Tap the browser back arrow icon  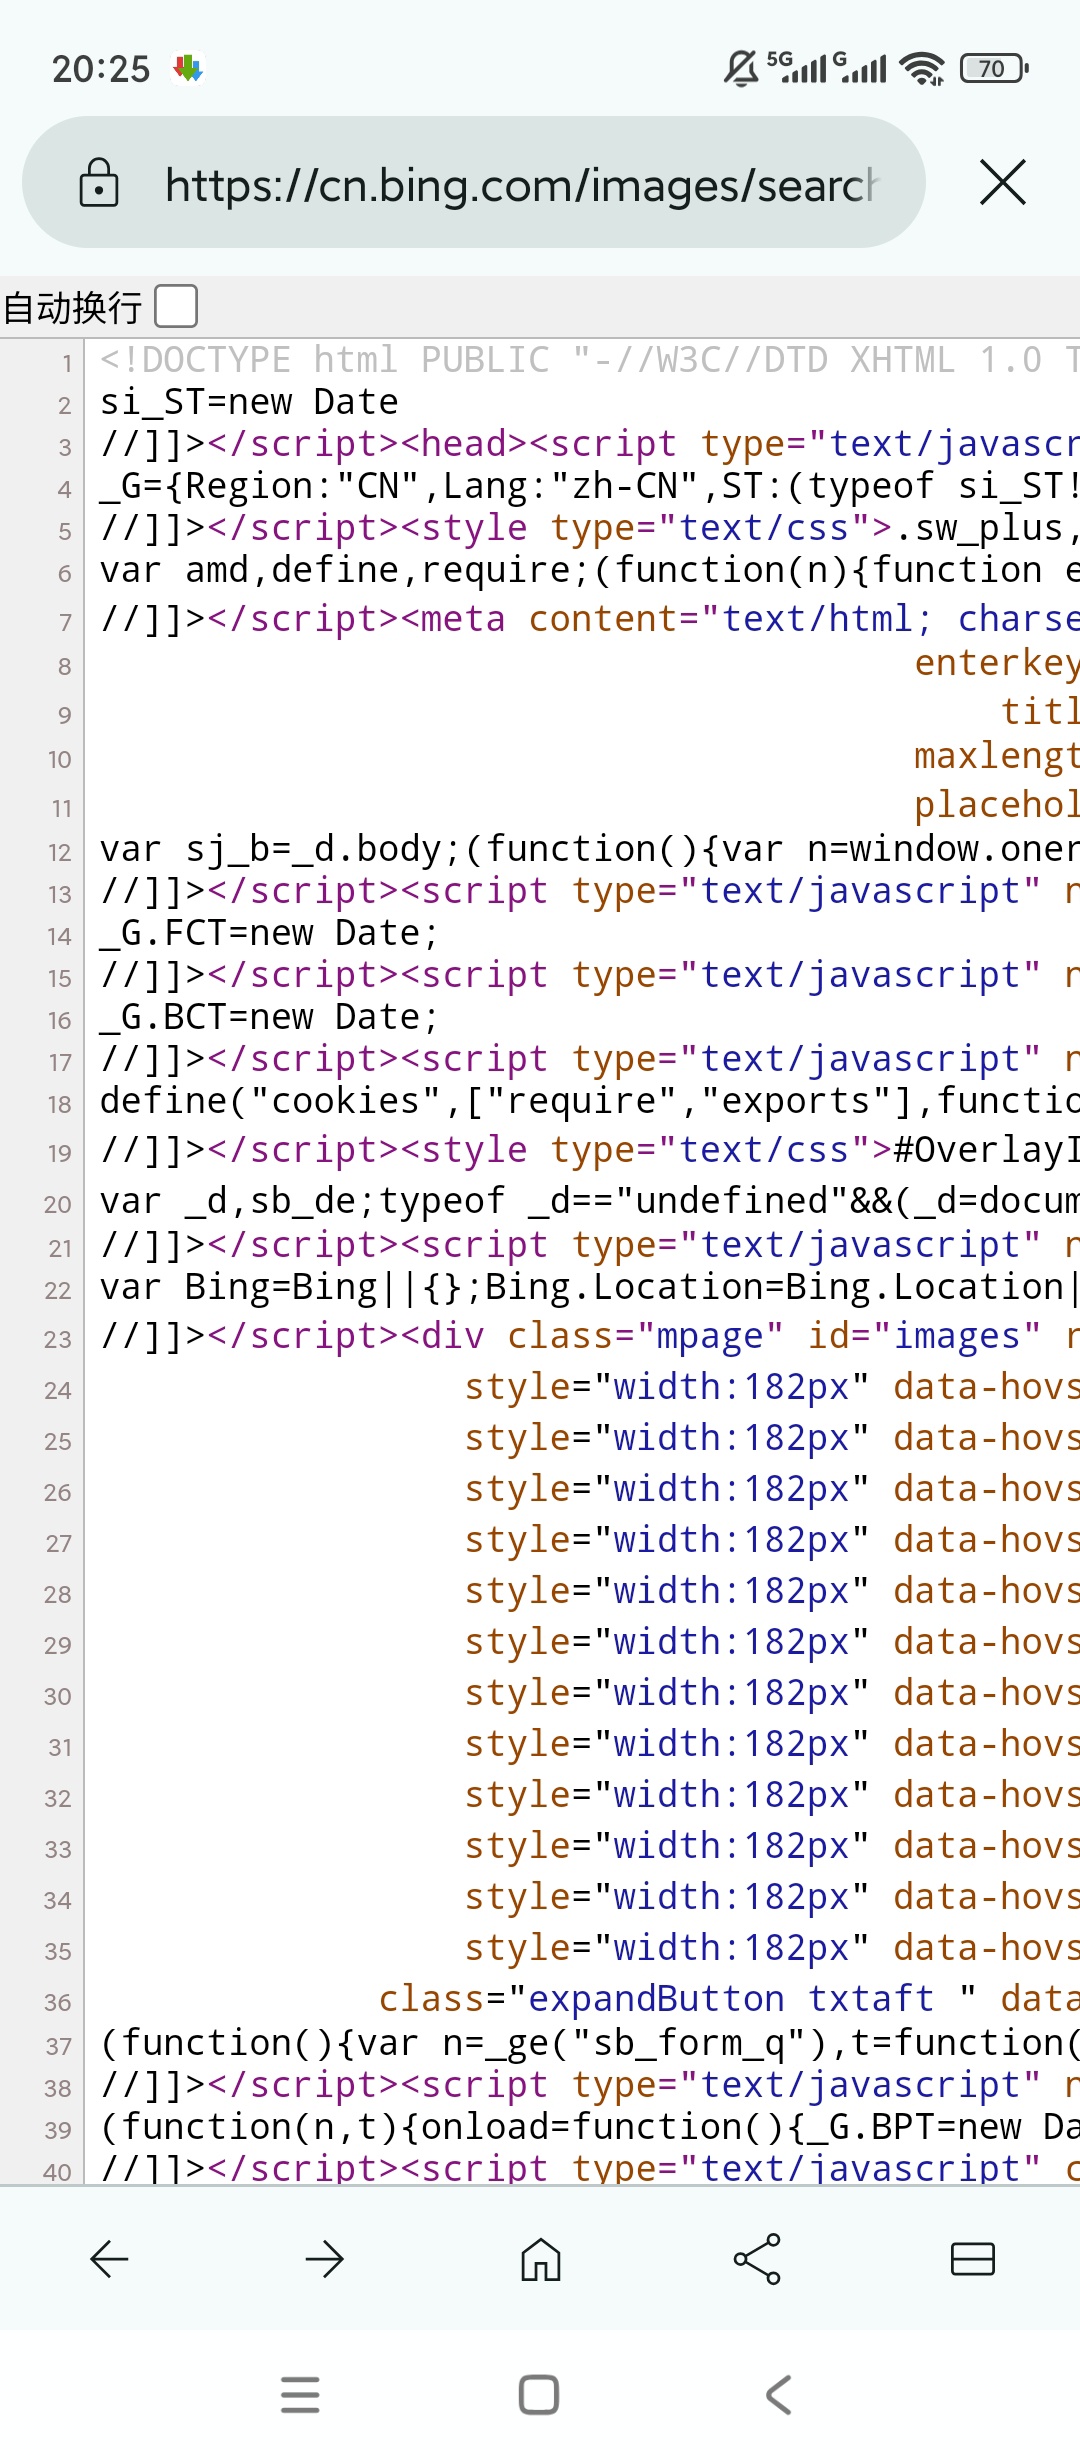[109, 2259]
